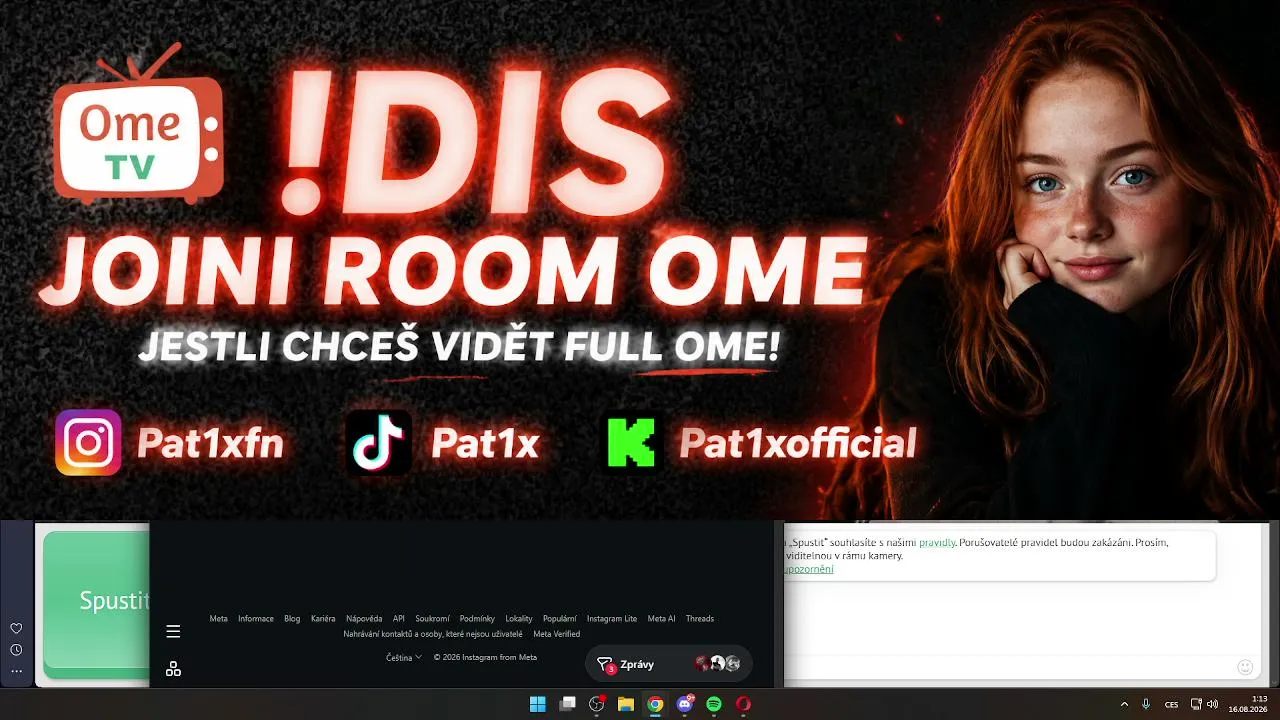Open the Threads footer link
Screen dimensions: 1280x720
[700, 619]
